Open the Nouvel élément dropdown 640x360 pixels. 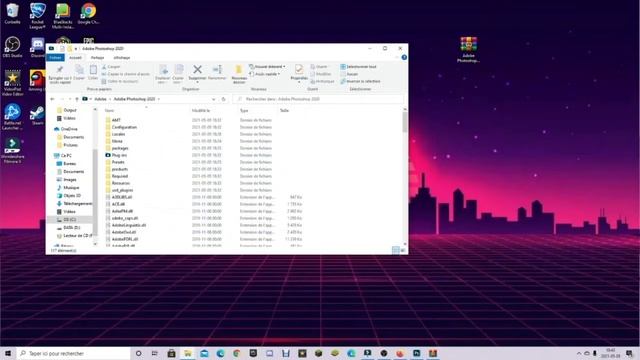pos(267,67)
